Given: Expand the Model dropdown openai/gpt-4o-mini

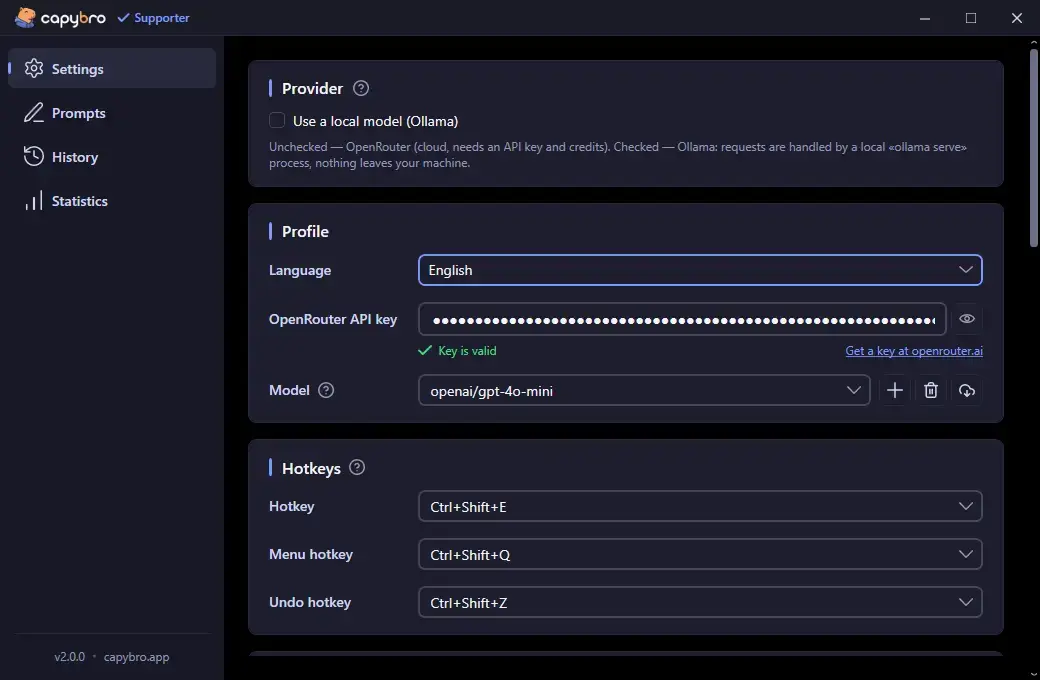Looking at the screenshot, I should [644, 390].
